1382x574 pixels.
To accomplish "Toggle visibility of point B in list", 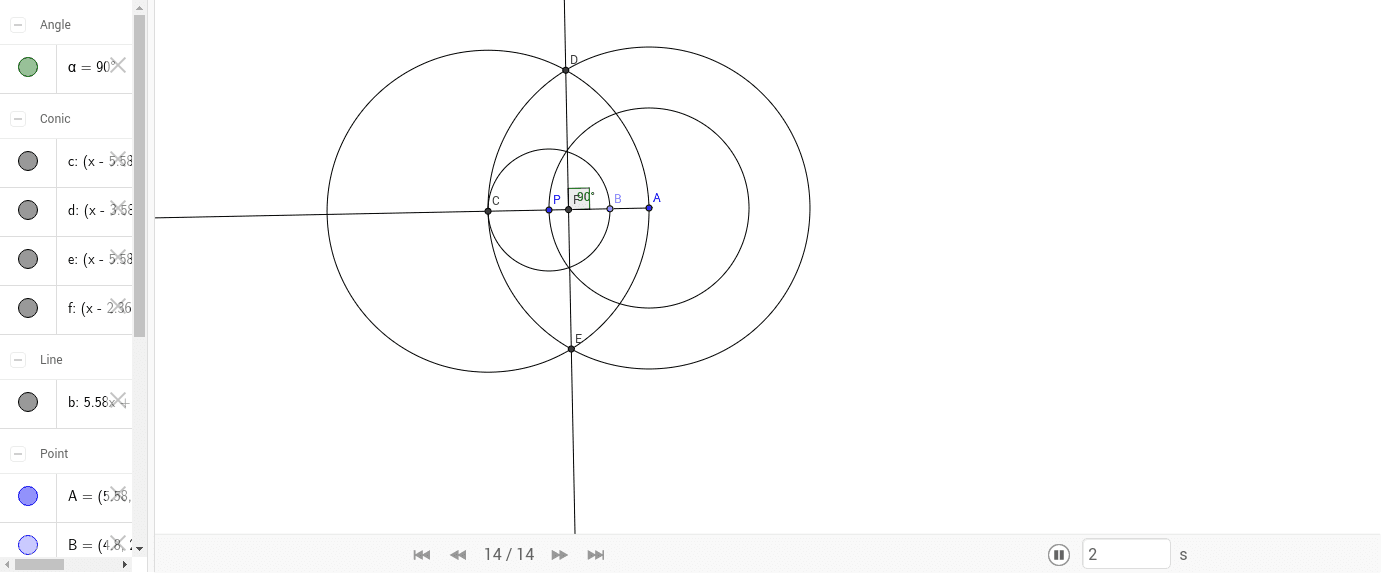I will click(x=28, y=545).
